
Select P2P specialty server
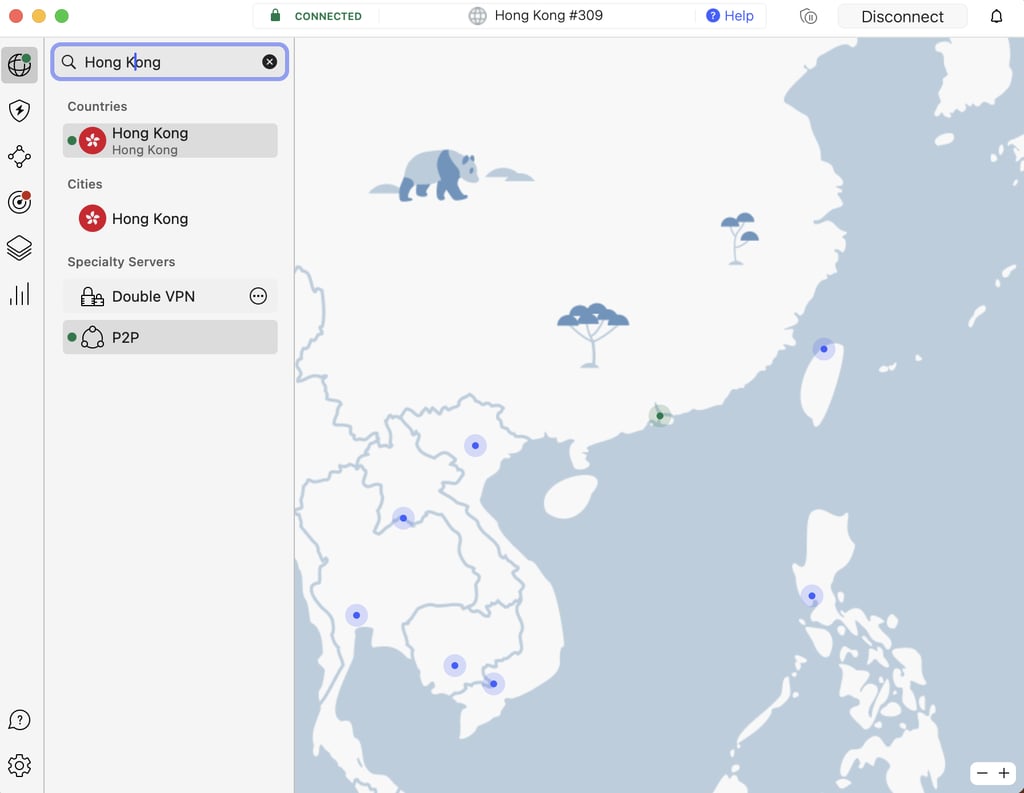[170, 337]
